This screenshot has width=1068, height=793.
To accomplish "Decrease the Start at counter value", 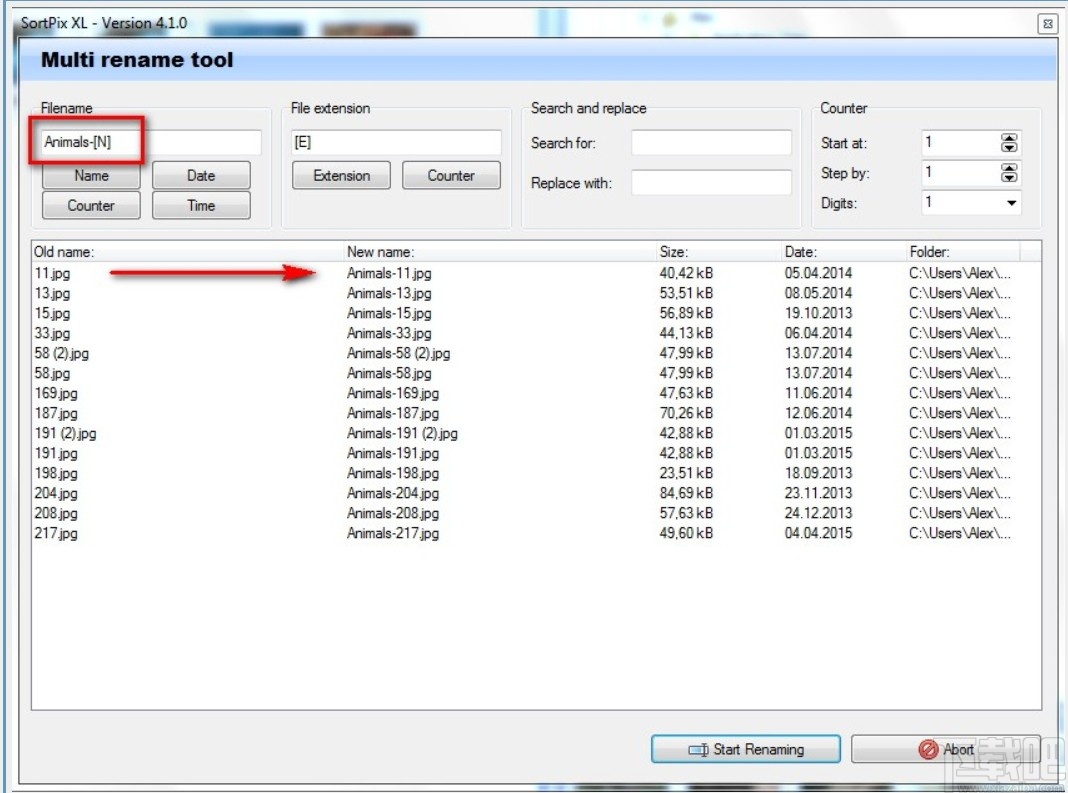I will click(x=1009, y=148).
